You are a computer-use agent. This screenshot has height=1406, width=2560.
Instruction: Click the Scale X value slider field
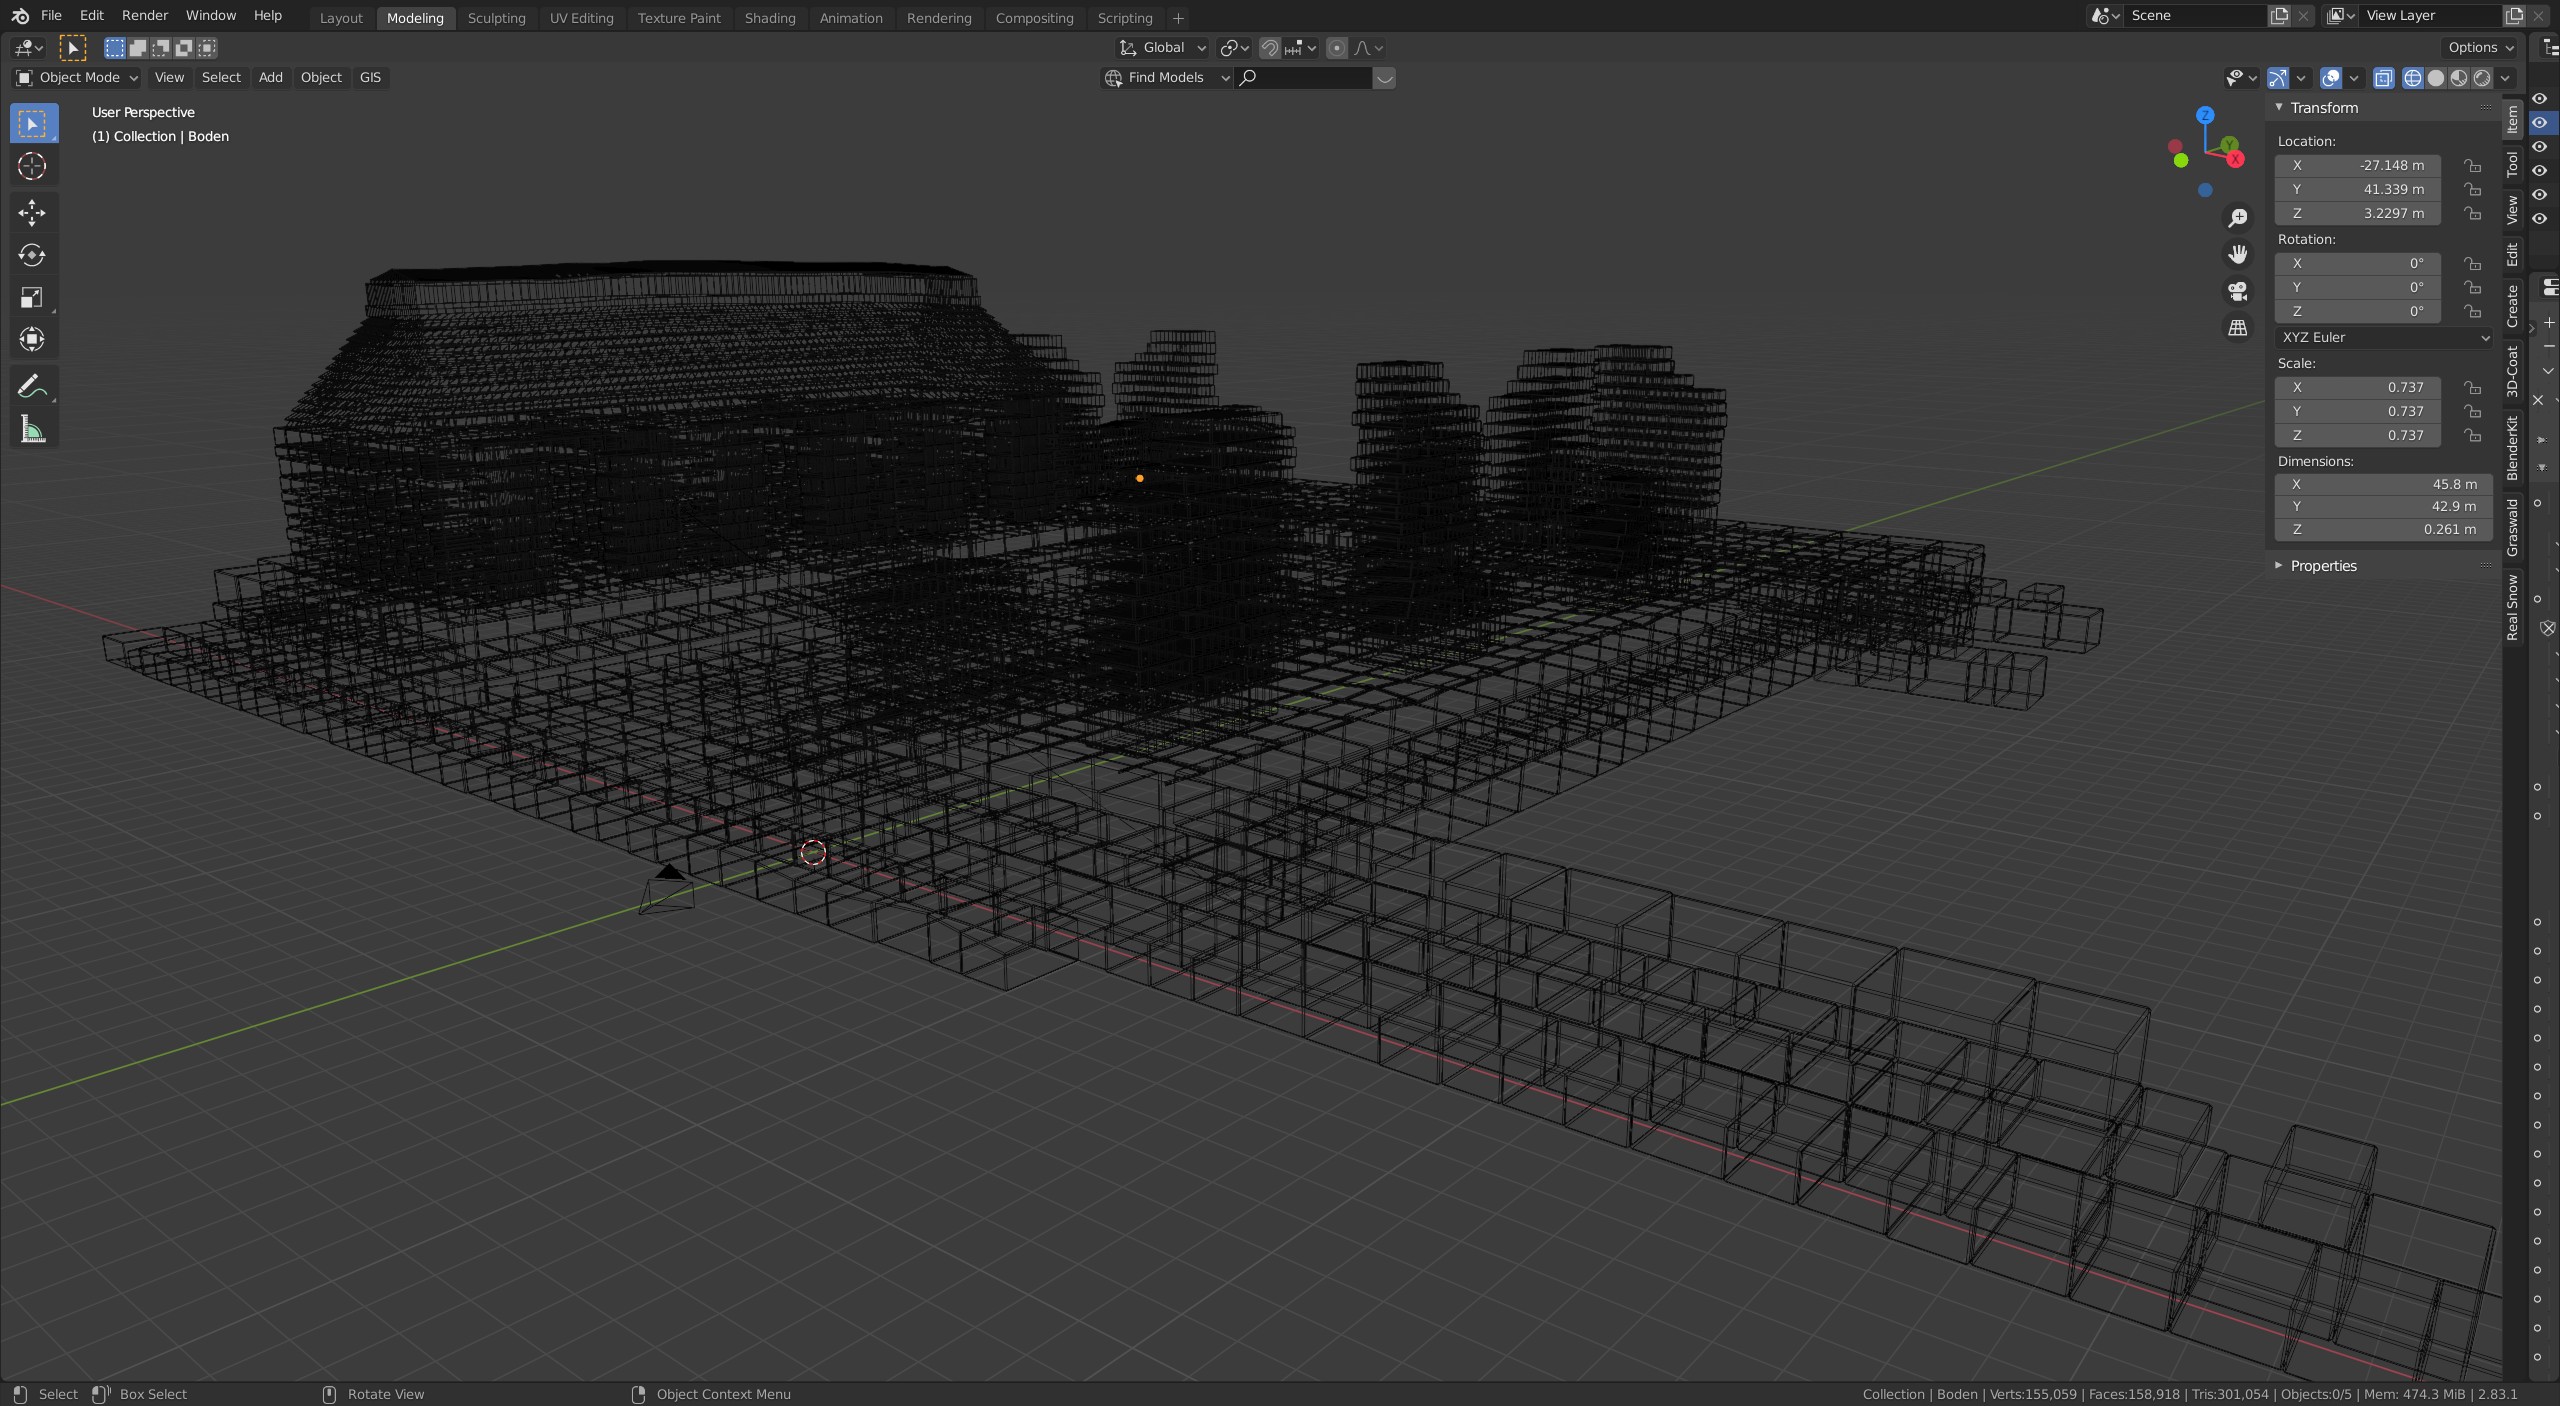tap(2357, 388)
